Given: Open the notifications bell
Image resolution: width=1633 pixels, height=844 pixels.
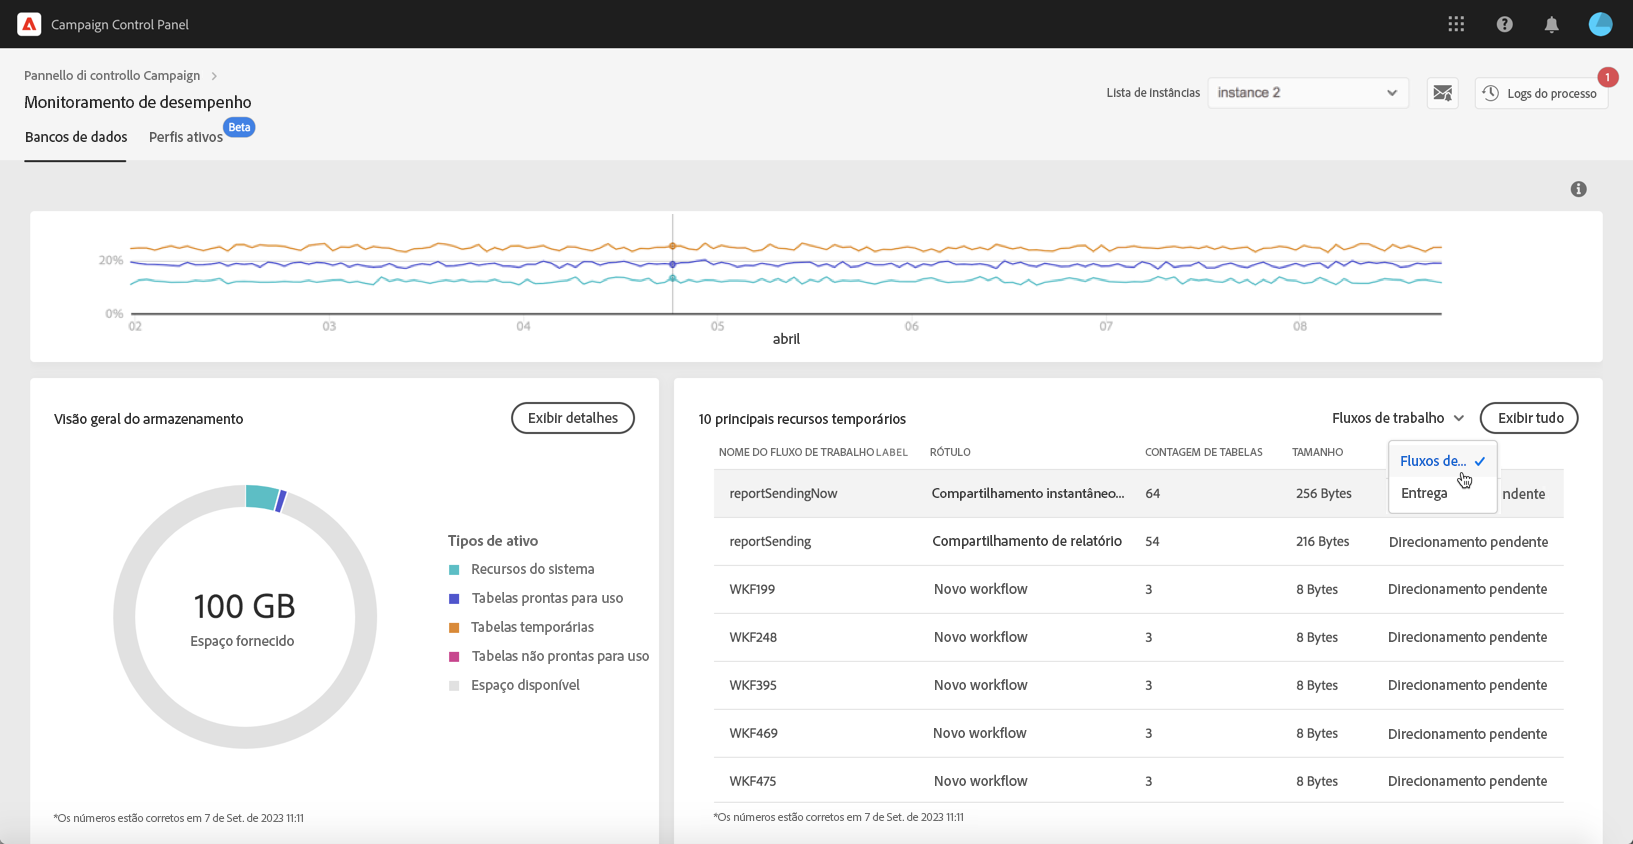Looking at the screenshot, I should (x=1551, y=24).
